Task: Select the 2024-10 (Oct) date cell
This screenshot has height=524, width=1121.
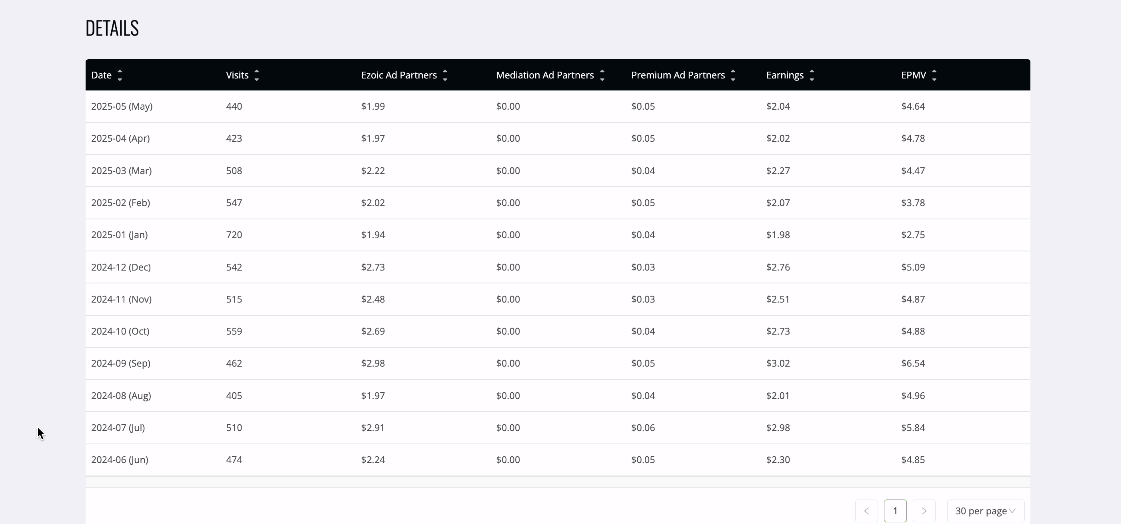Action: point(120,332)
